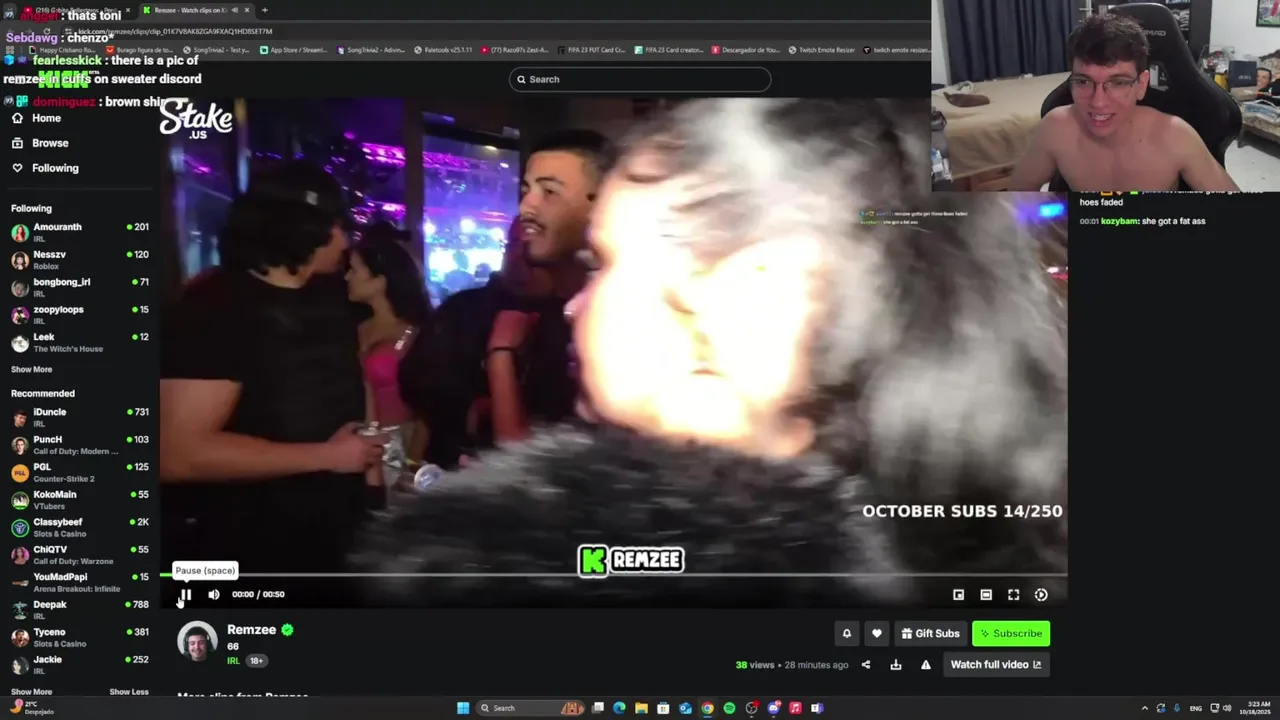The height and width of the screenshot is (720, 1280).
Task: Download the clip with the download icon
Action: [x=896, y=665]
